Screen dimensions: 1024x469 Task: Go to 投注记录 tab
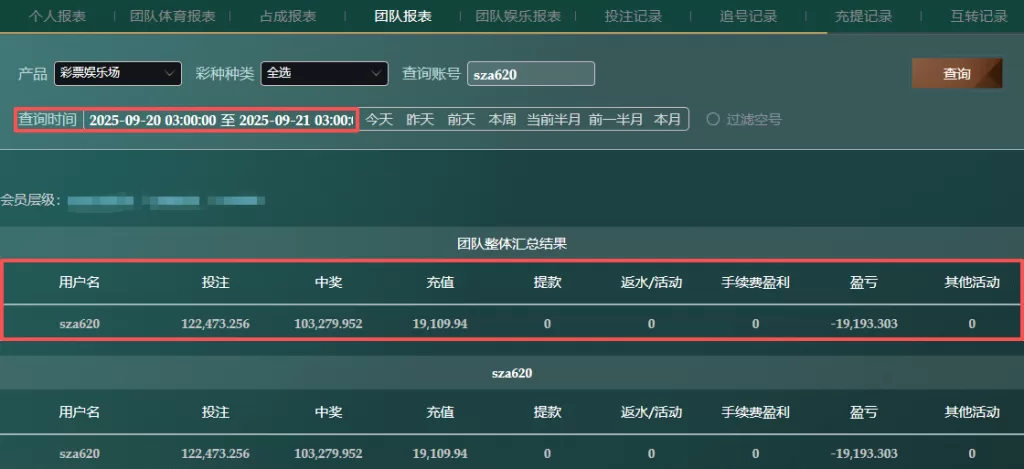pos(633,16)
